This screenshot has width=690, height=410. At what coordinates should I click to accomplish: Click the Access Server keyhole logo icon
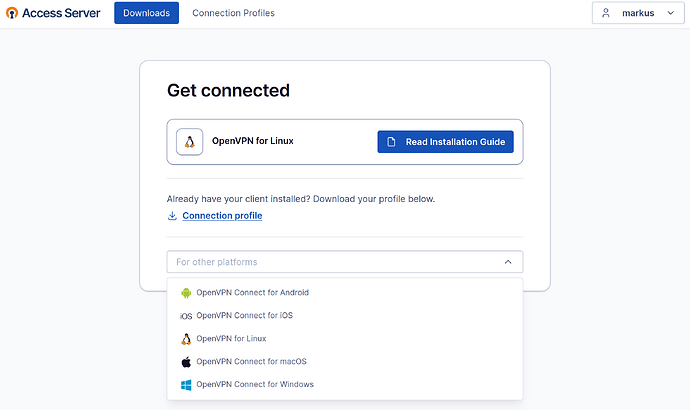click(12, 13)
